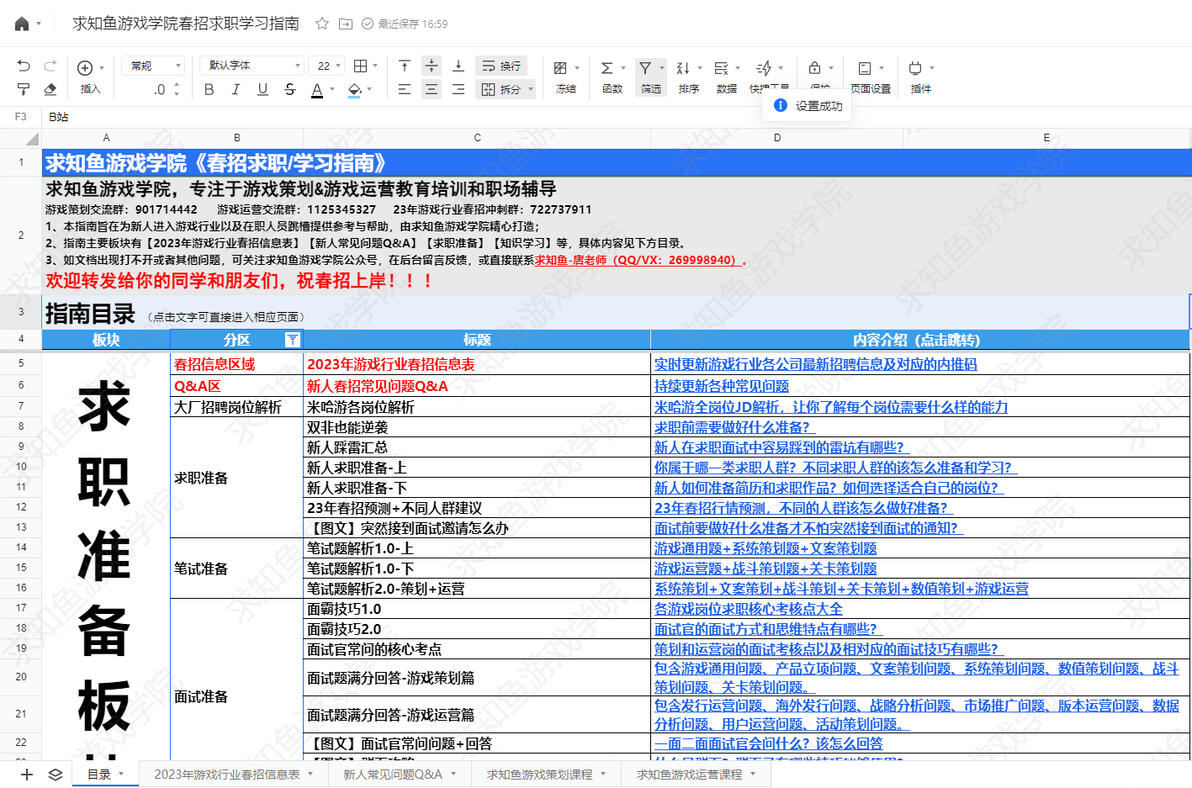This screenshot has height=788, width=1192.
Task: Select cell 面霸技巧1.0
Action: [477, 609]
